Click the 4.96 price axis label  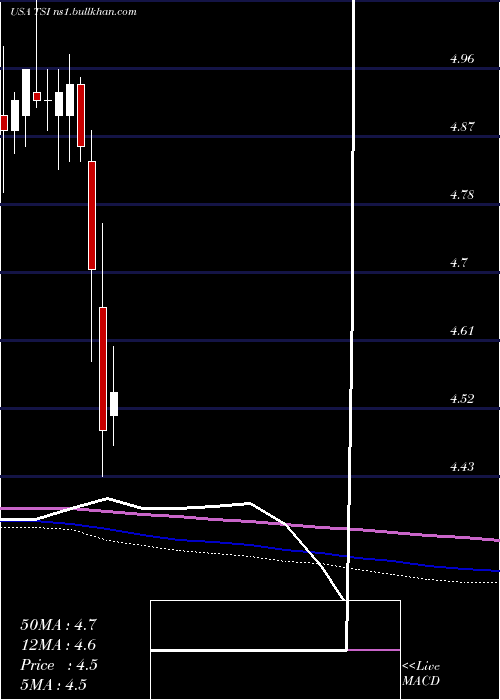coord(462,59)
